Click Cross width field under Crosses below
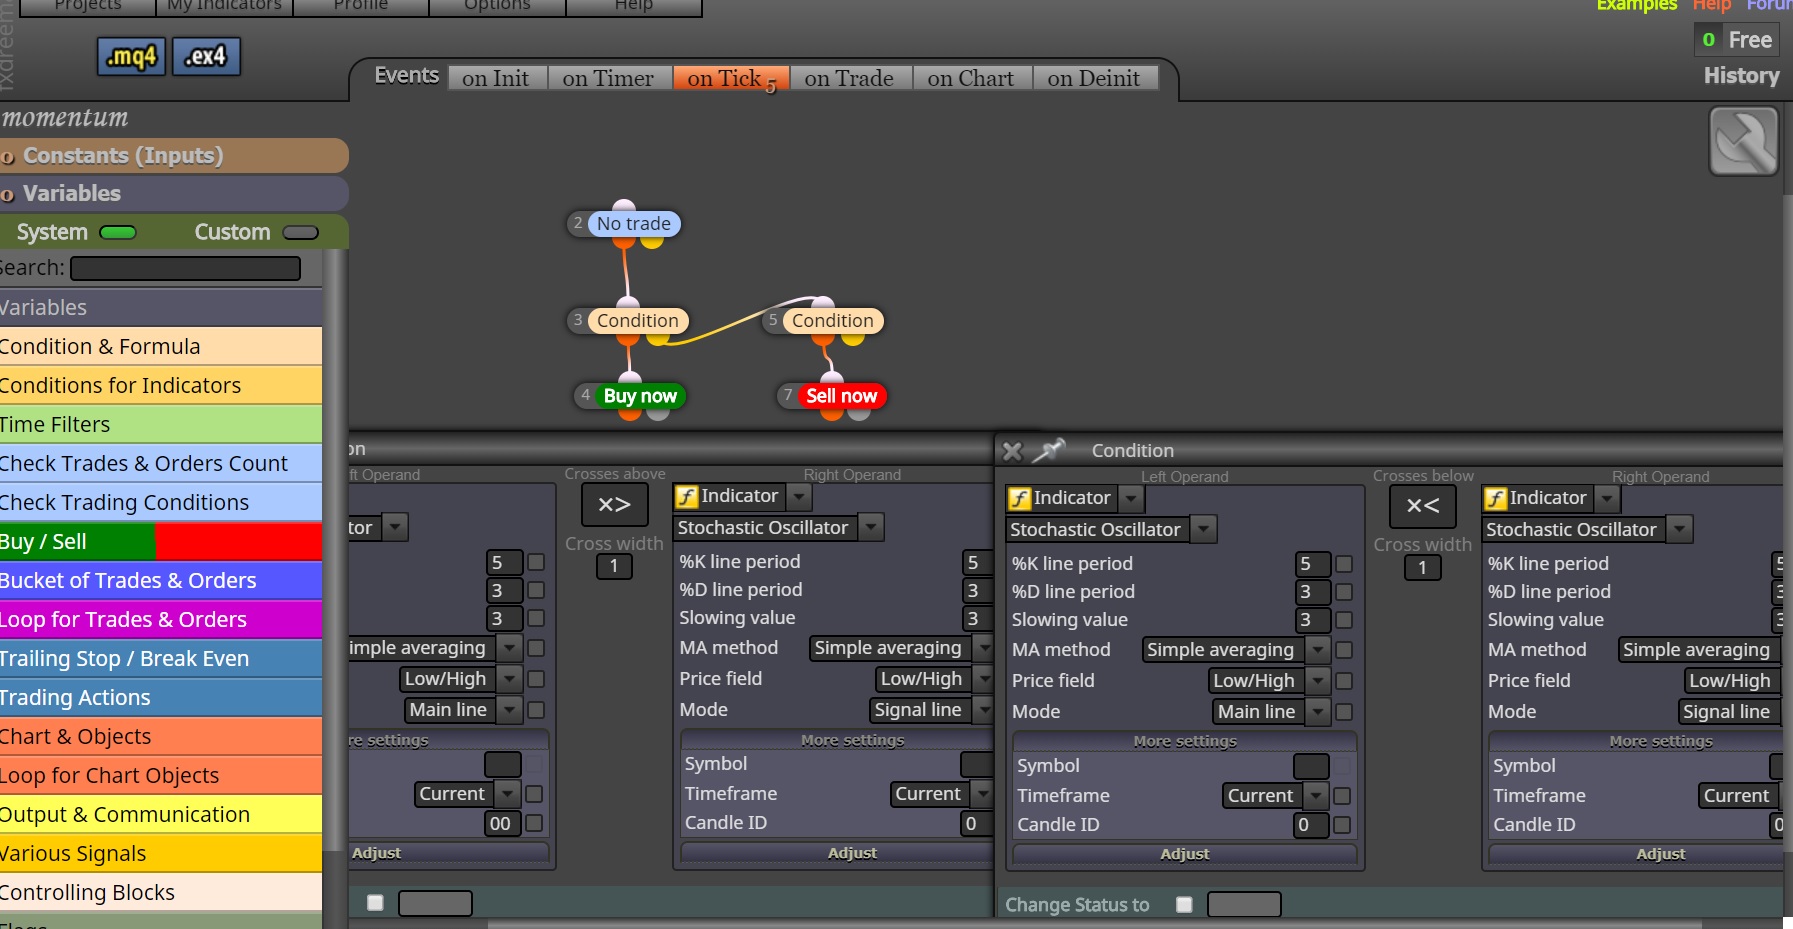Viewport: 1793px width, 929px height. [1422, 568]
